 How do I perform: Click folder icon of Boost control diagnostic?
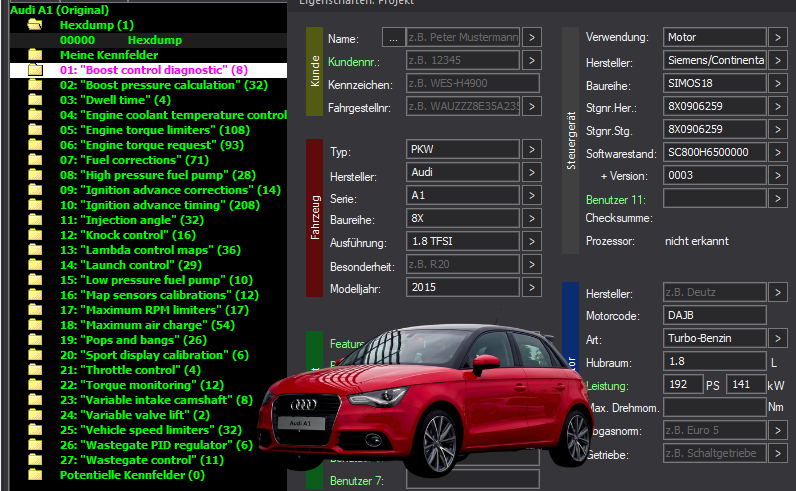[x=35, y=70]
